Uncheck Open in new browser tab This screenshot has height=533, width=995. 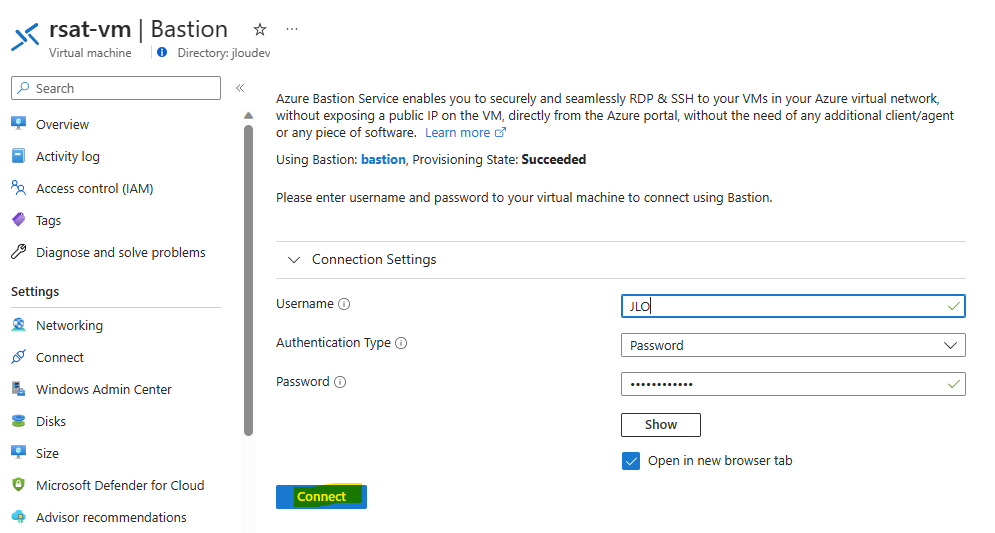[x=631, y=461]
